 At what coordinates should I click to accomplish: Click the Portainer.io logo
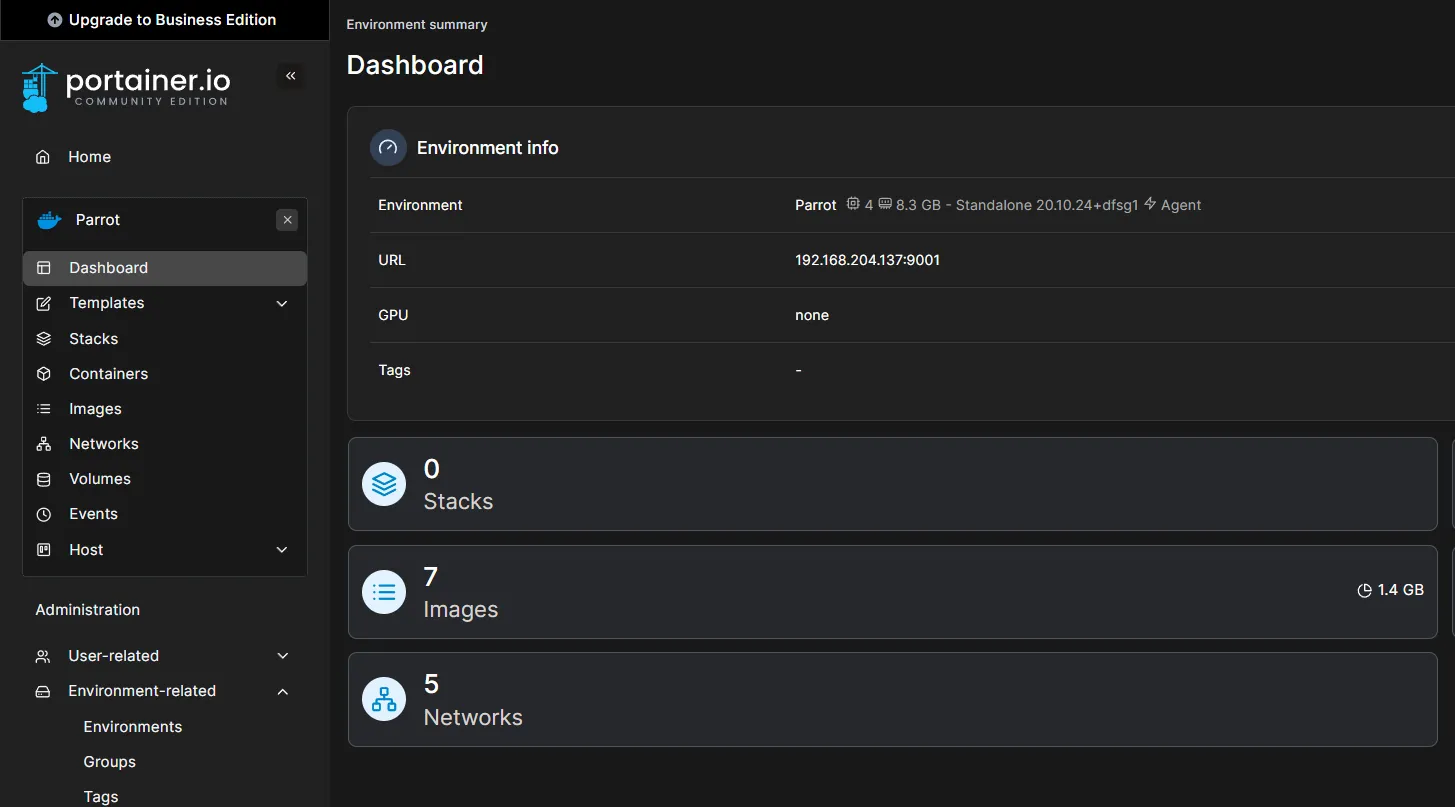pyautogui.click(x=126, y=88)
